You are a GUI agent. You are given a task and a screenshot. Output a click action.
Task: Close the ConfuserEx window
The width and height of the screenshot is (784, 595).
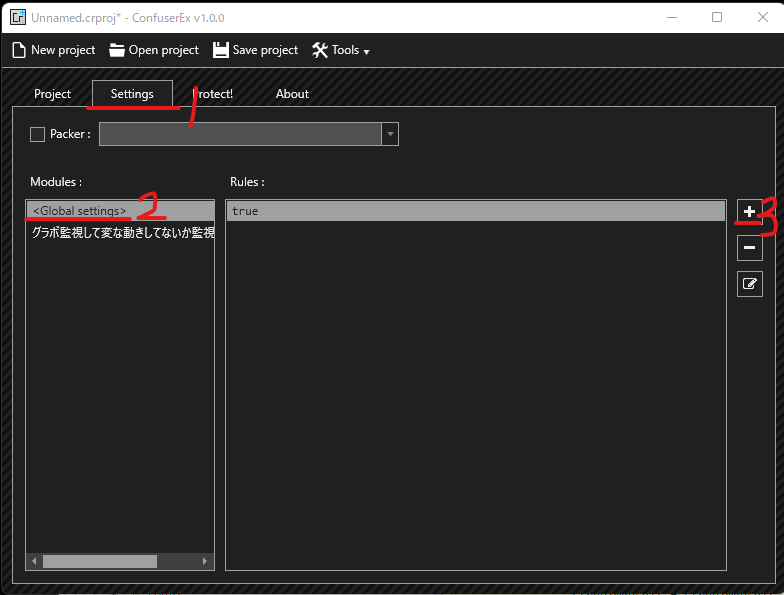(762, 18)
